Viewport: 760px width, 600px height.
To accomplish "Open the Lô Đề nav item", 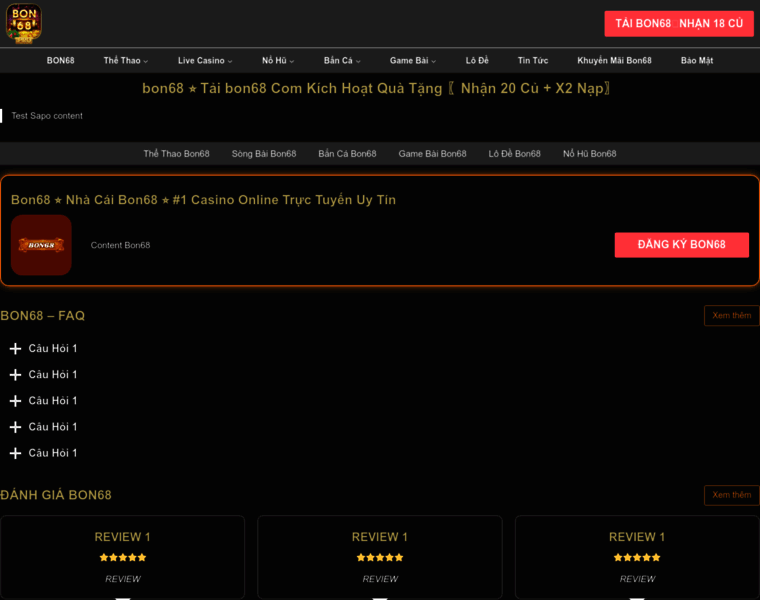I will point(477,61).
